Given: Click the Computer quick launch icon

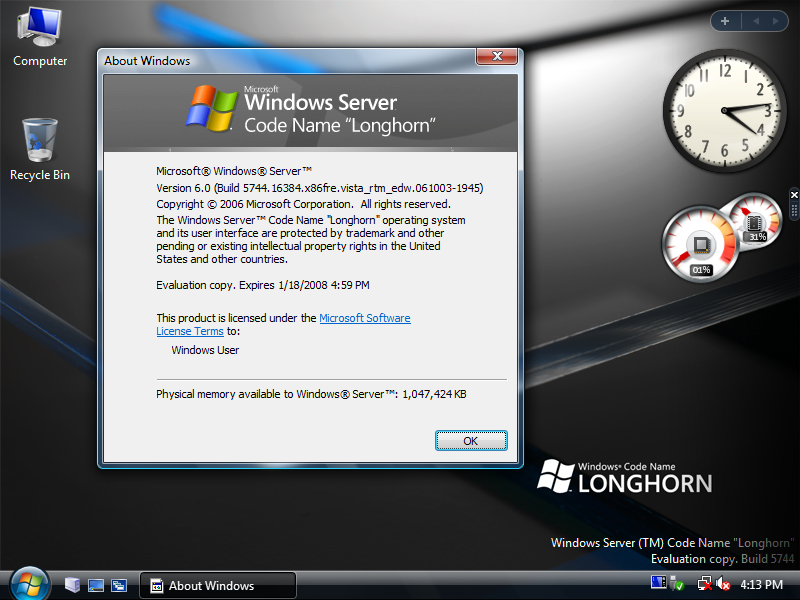Looking at the screenshot, I should (x=73, y=584).
